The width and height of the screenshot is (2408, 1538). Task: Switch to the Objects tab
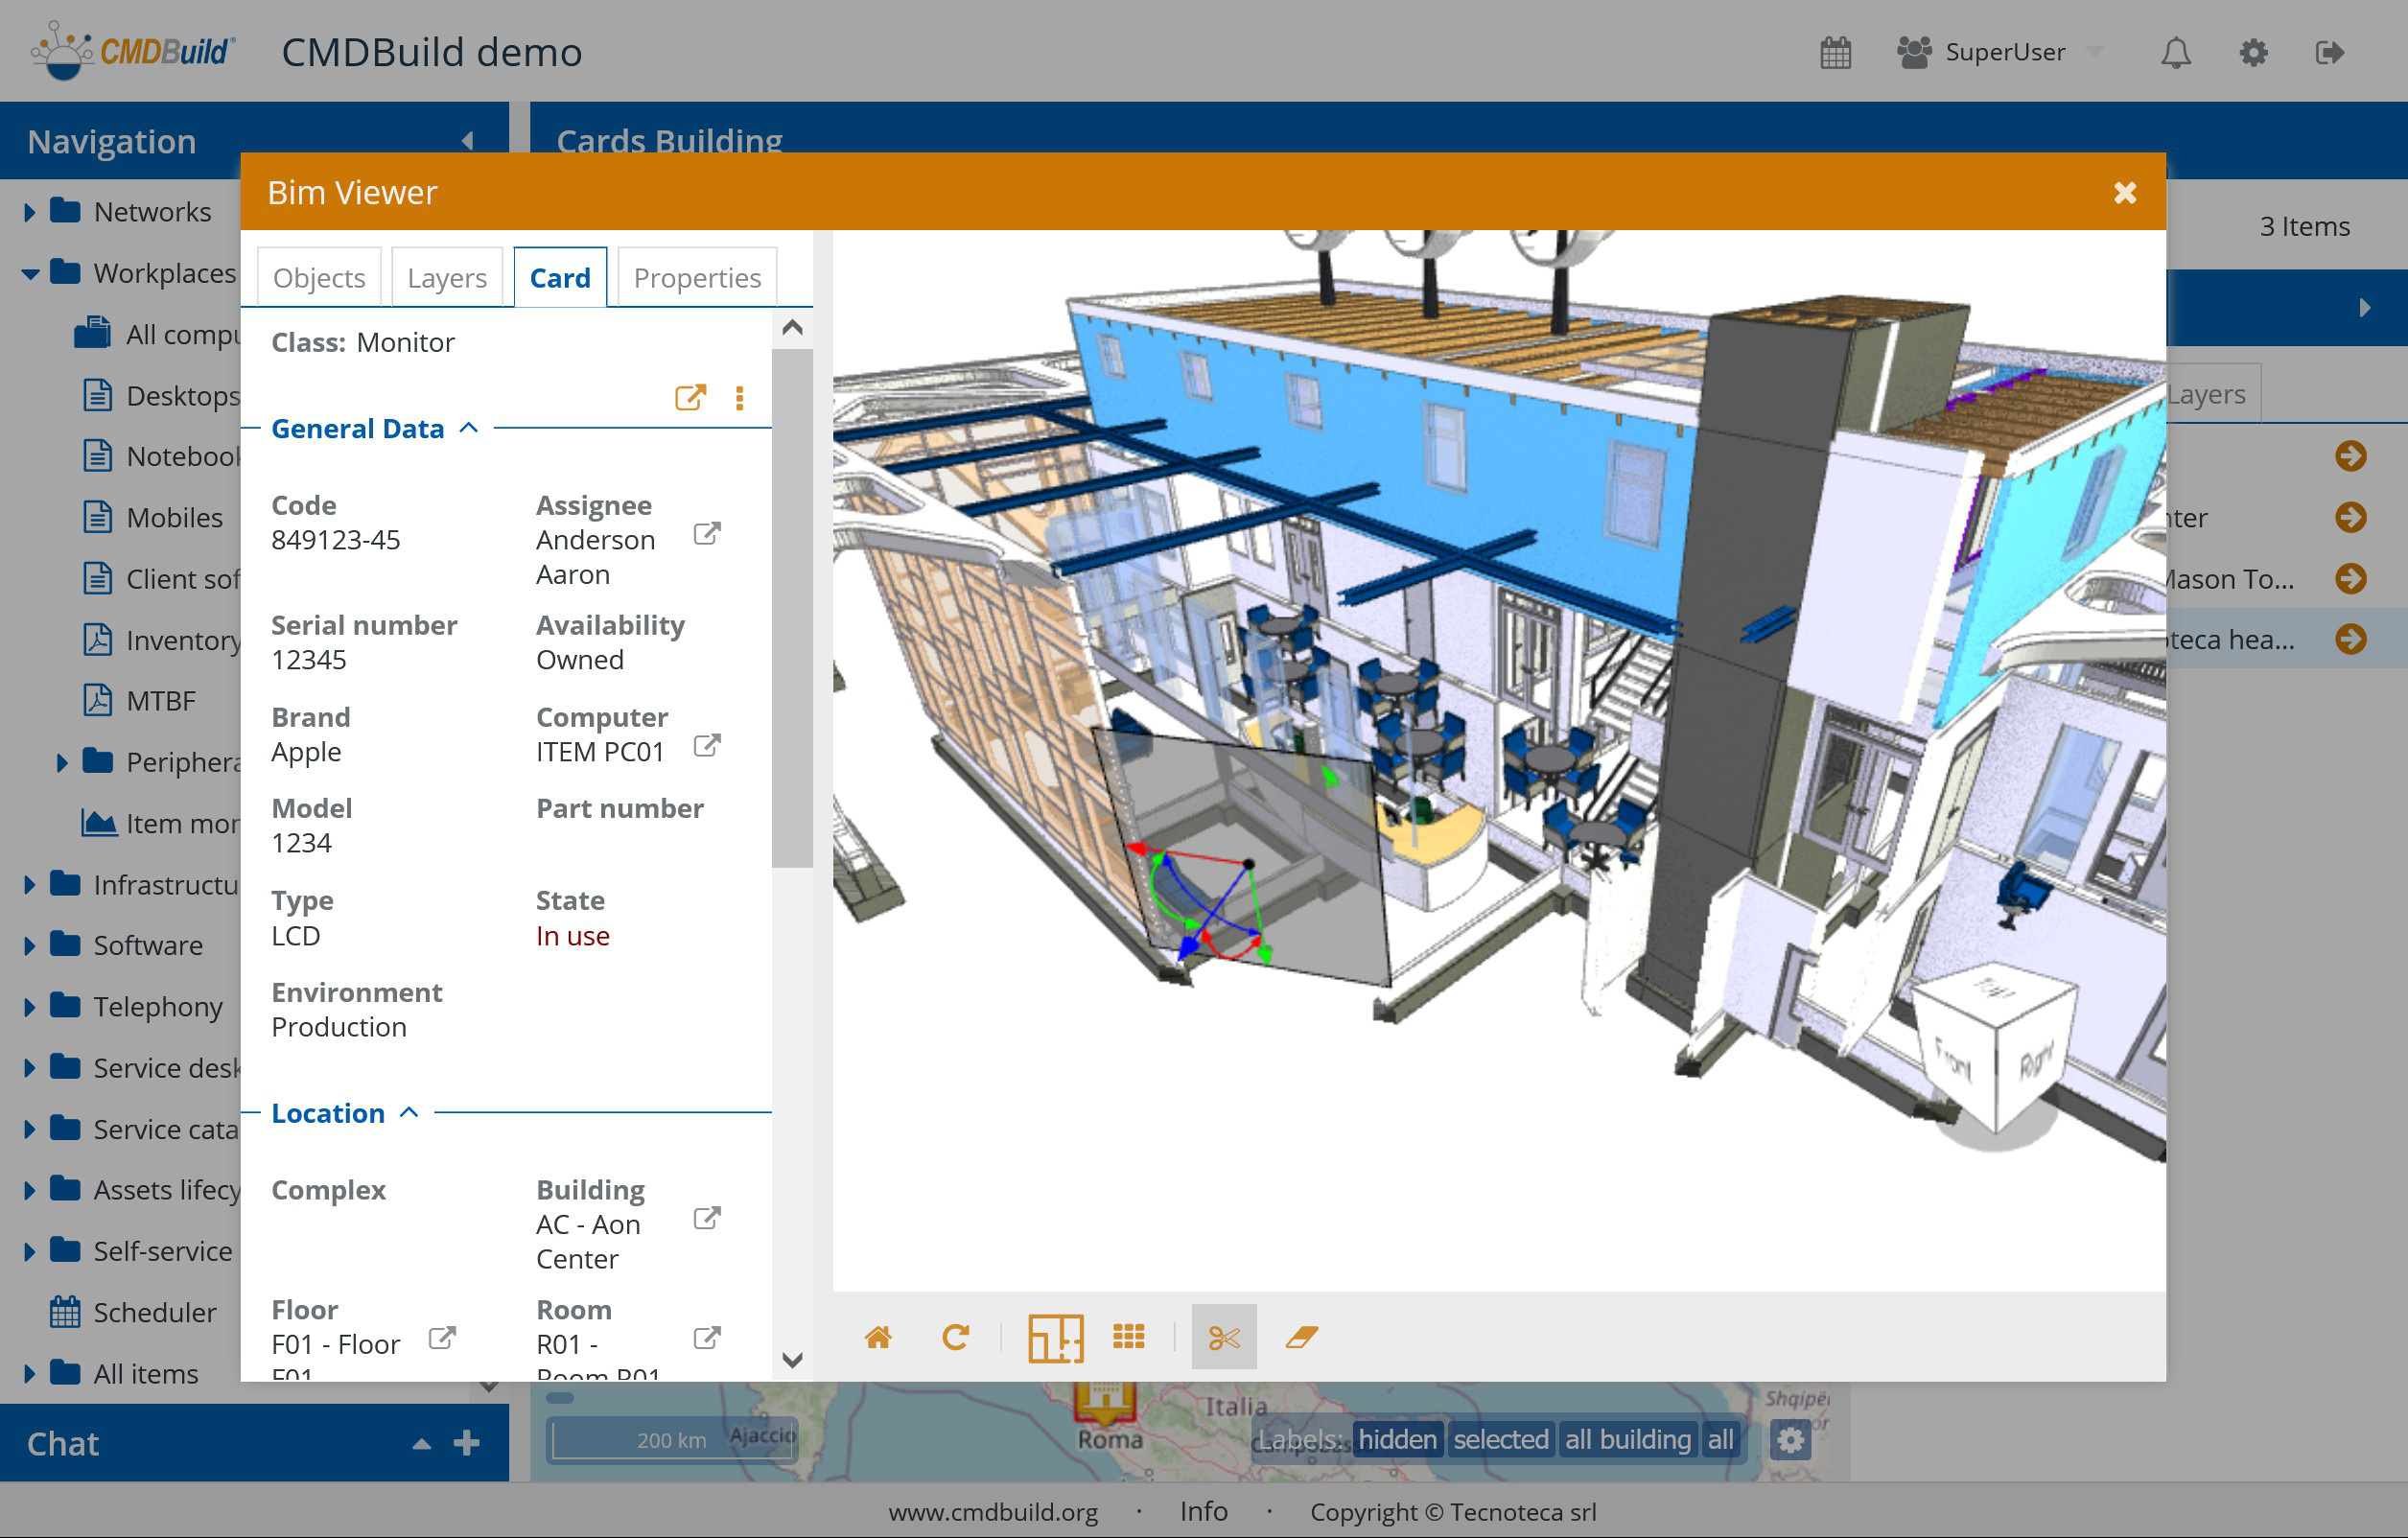[x=319, y=277]
